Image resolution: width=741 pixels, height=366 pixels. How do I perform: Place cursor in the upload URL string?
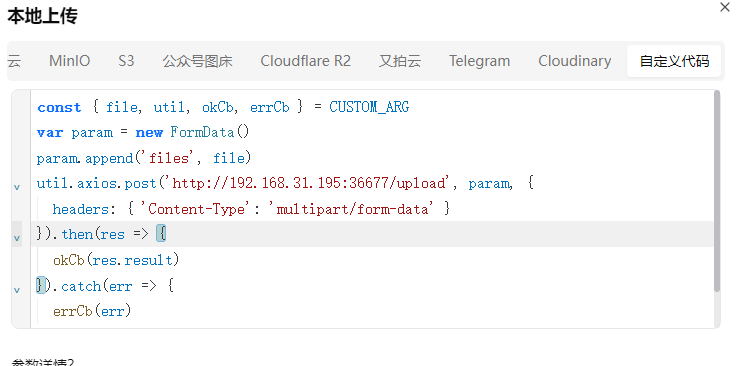[x=309, y=183]
